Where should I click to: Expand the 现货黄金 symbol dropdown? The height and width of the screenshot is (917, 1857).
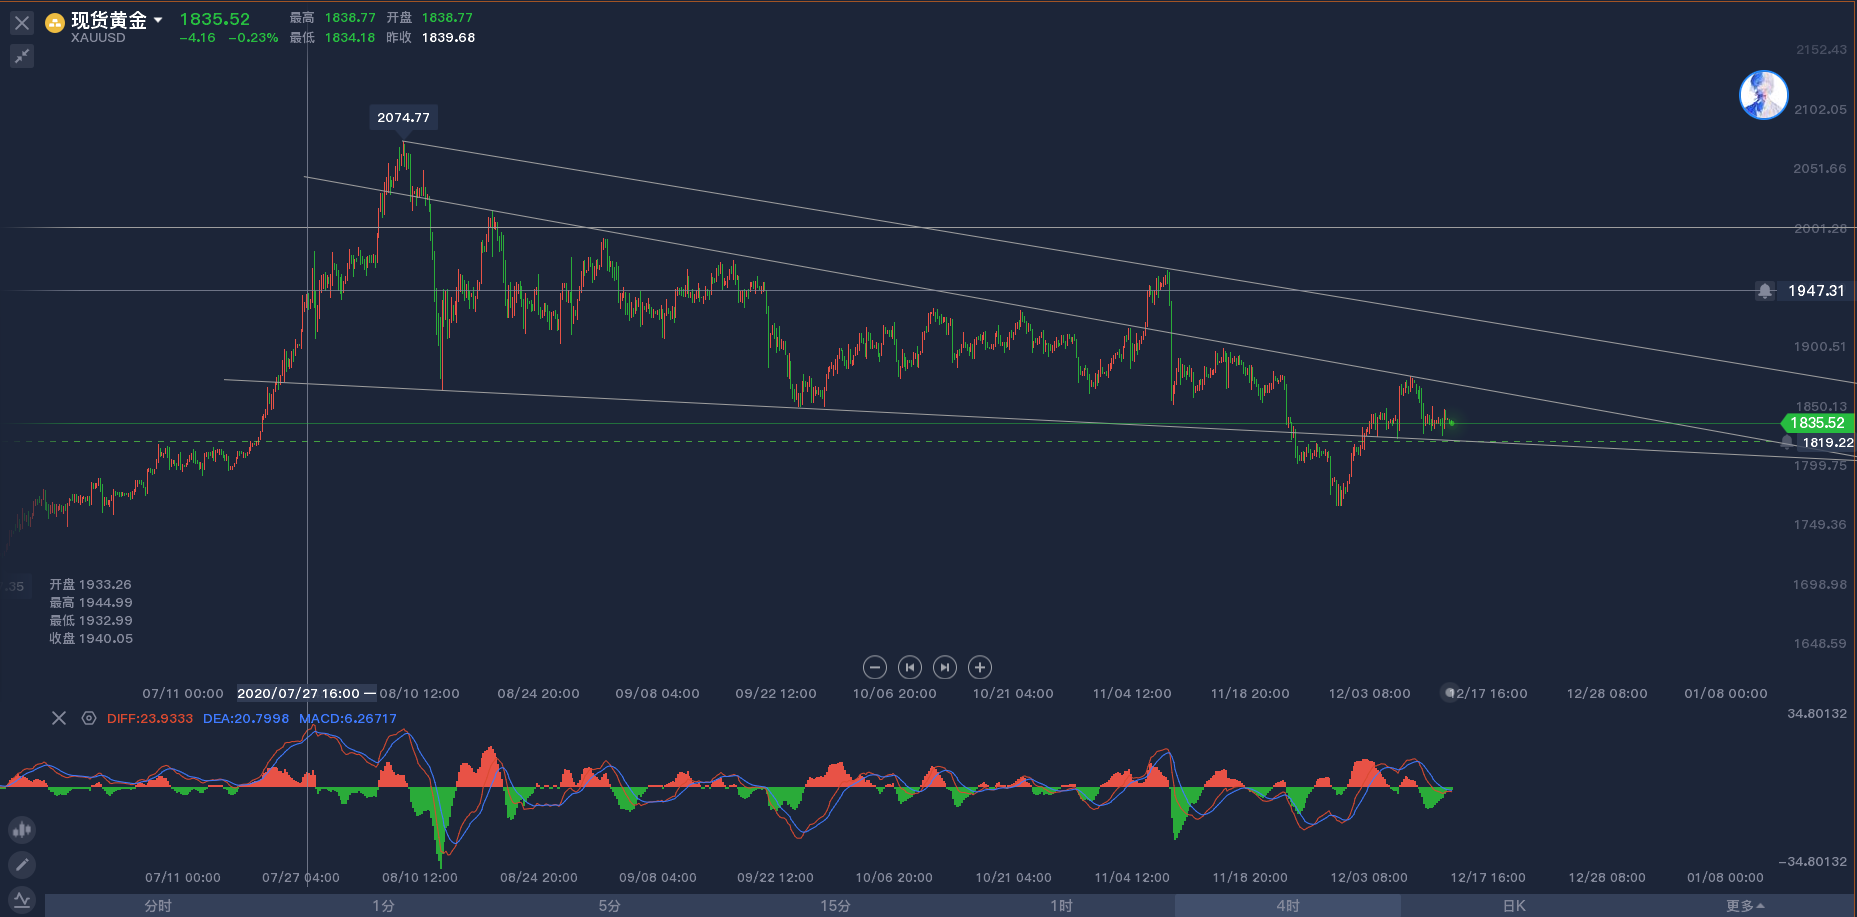[158, 20]
